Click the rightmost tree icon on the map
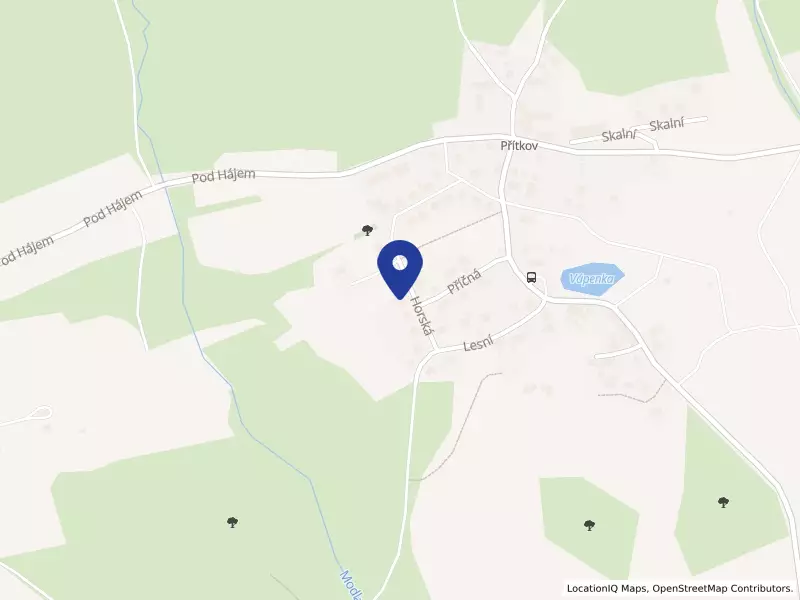 point(723,502)
